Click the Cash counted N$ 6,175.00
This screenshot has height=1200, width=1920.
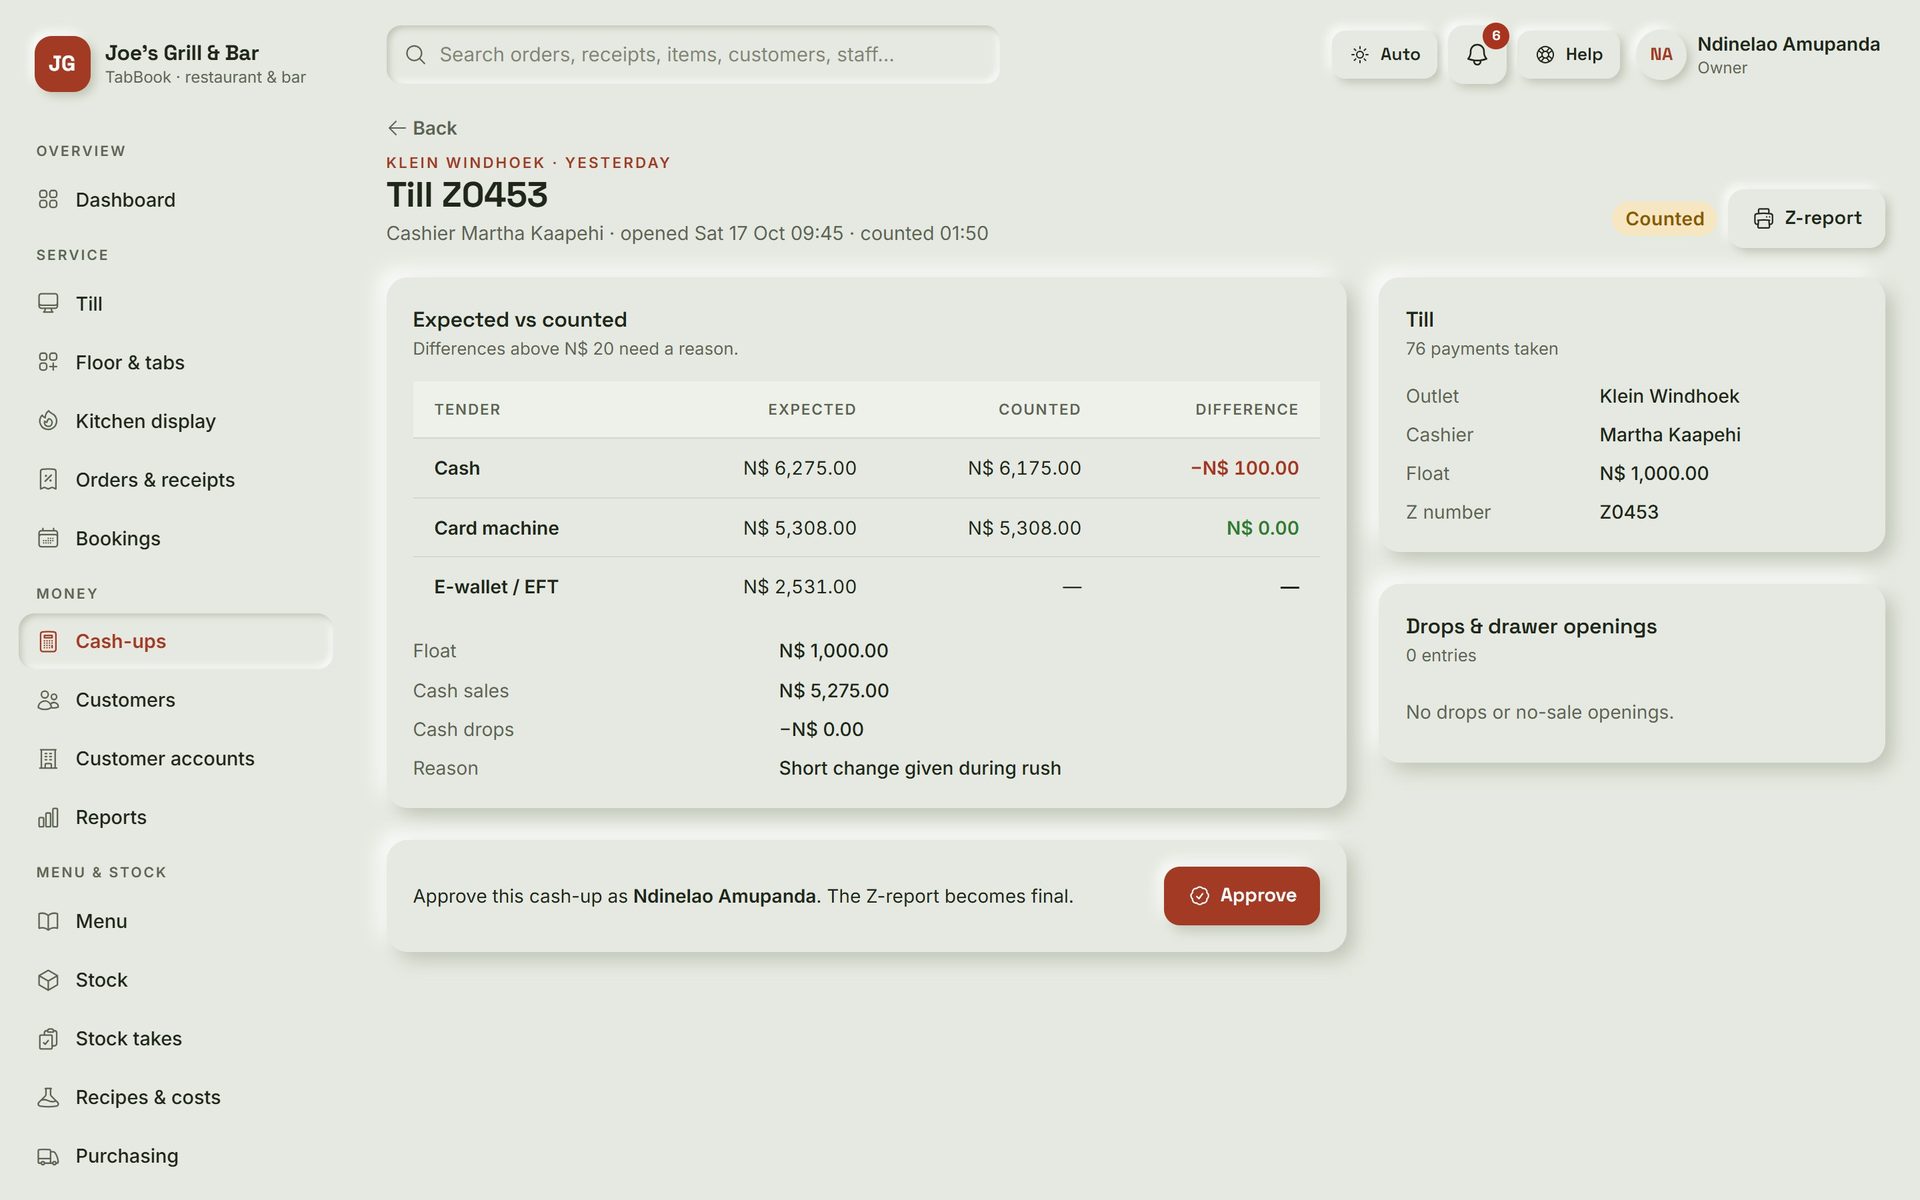1024,468
